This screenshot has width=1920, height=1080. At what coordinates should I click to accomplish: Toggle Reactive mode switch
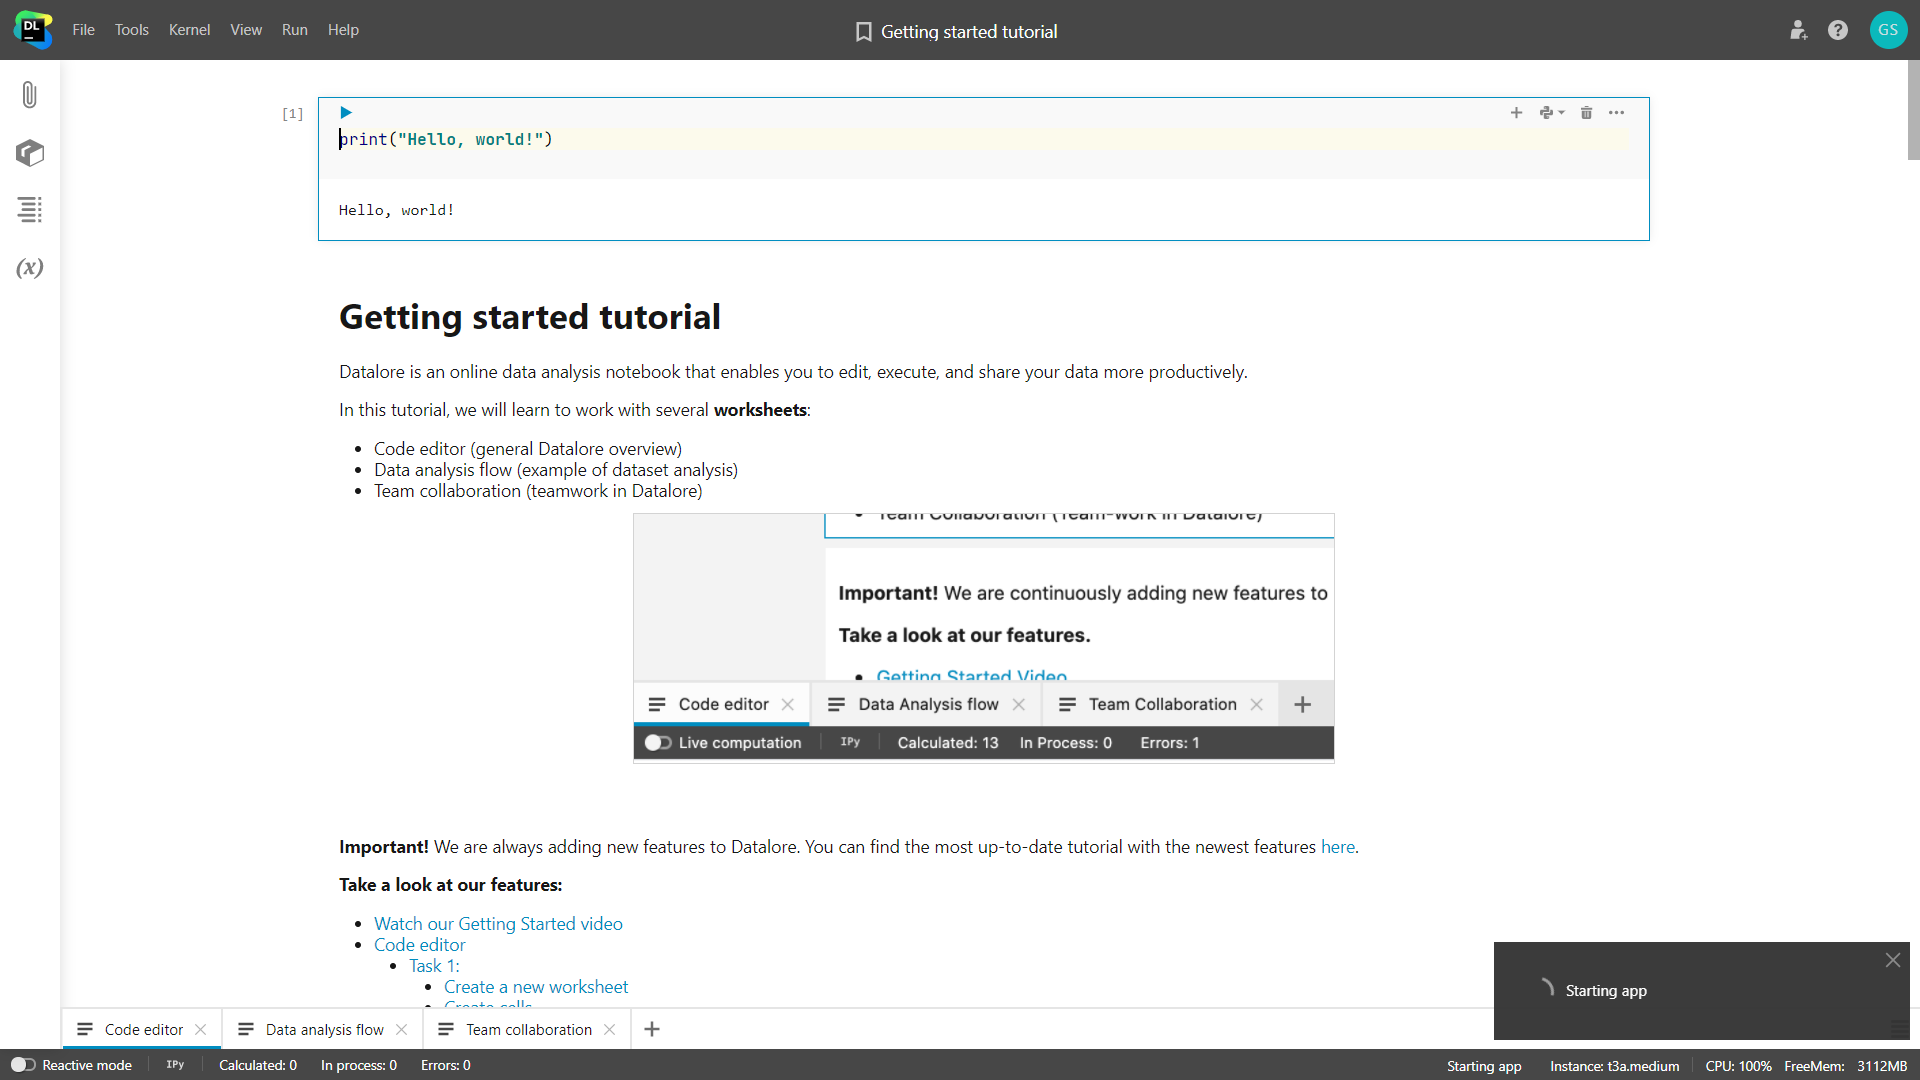[23, 1065]
